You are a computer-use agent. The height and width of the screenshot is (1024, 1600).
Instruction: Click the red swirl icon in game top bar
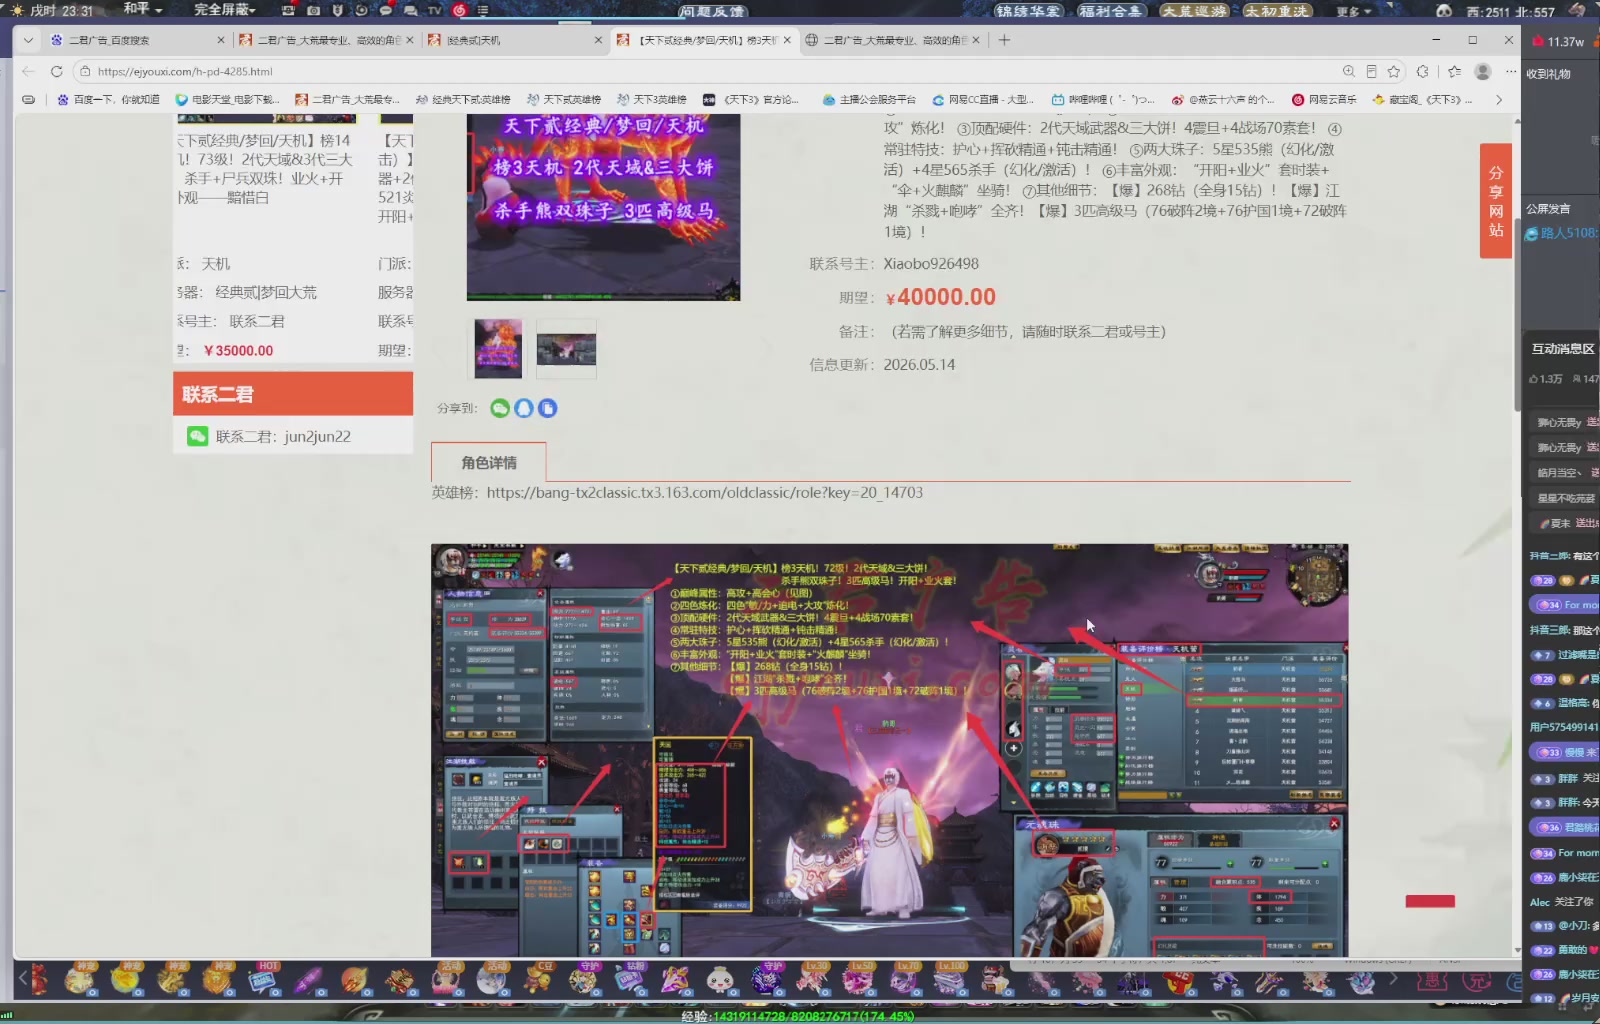(x=460, y=10)
